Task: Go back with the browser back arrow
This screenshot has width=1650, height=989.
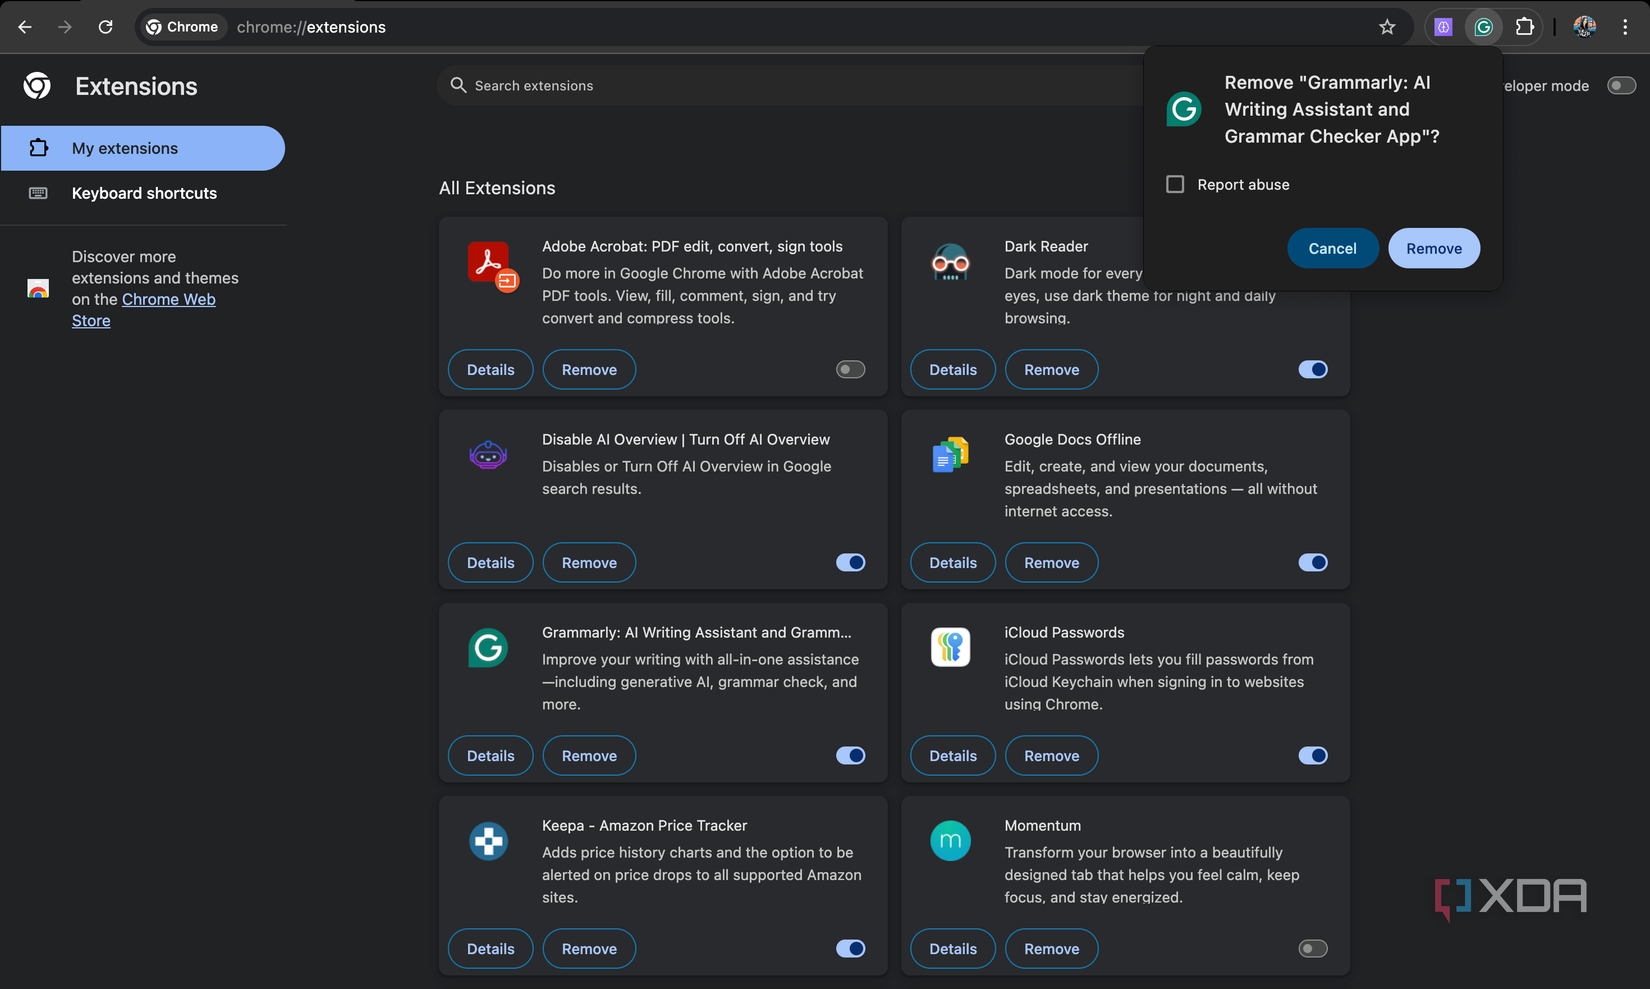Action: (25, 27)
